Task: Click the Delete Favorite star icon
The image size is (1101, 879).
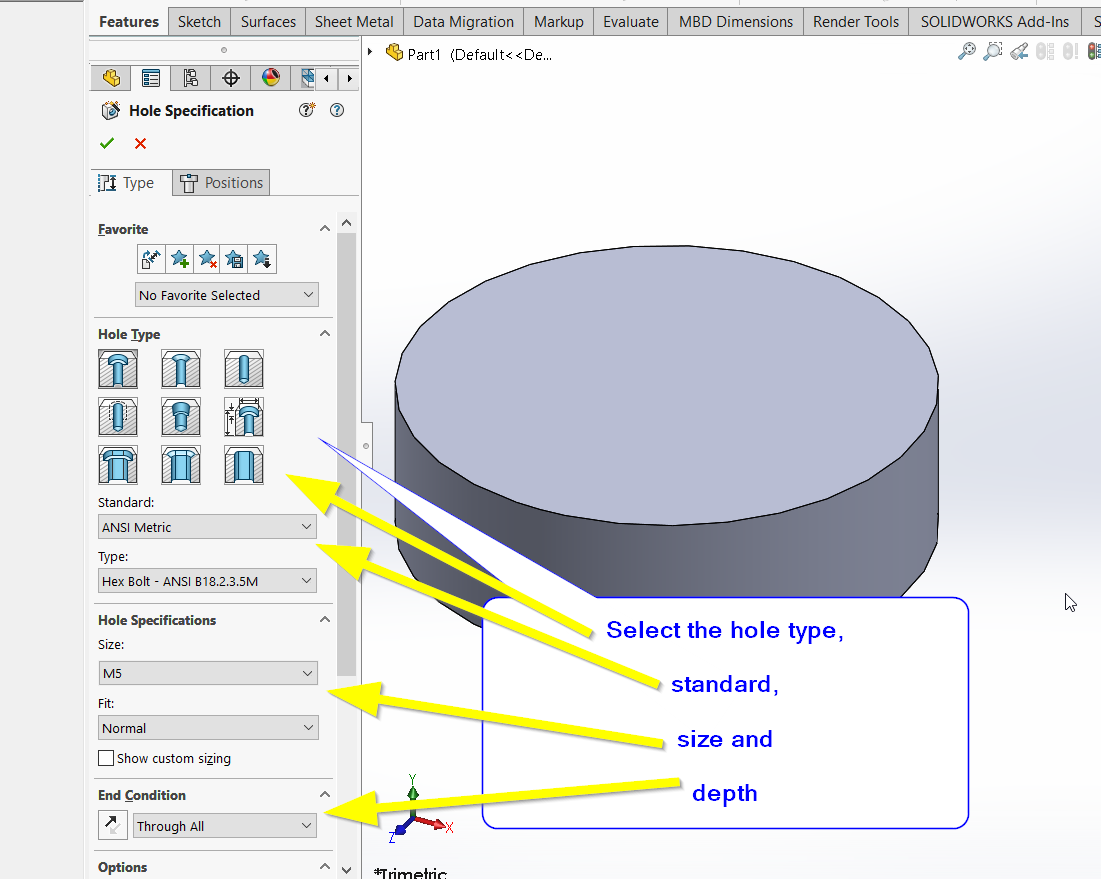Action: click(x=207, y=260)
